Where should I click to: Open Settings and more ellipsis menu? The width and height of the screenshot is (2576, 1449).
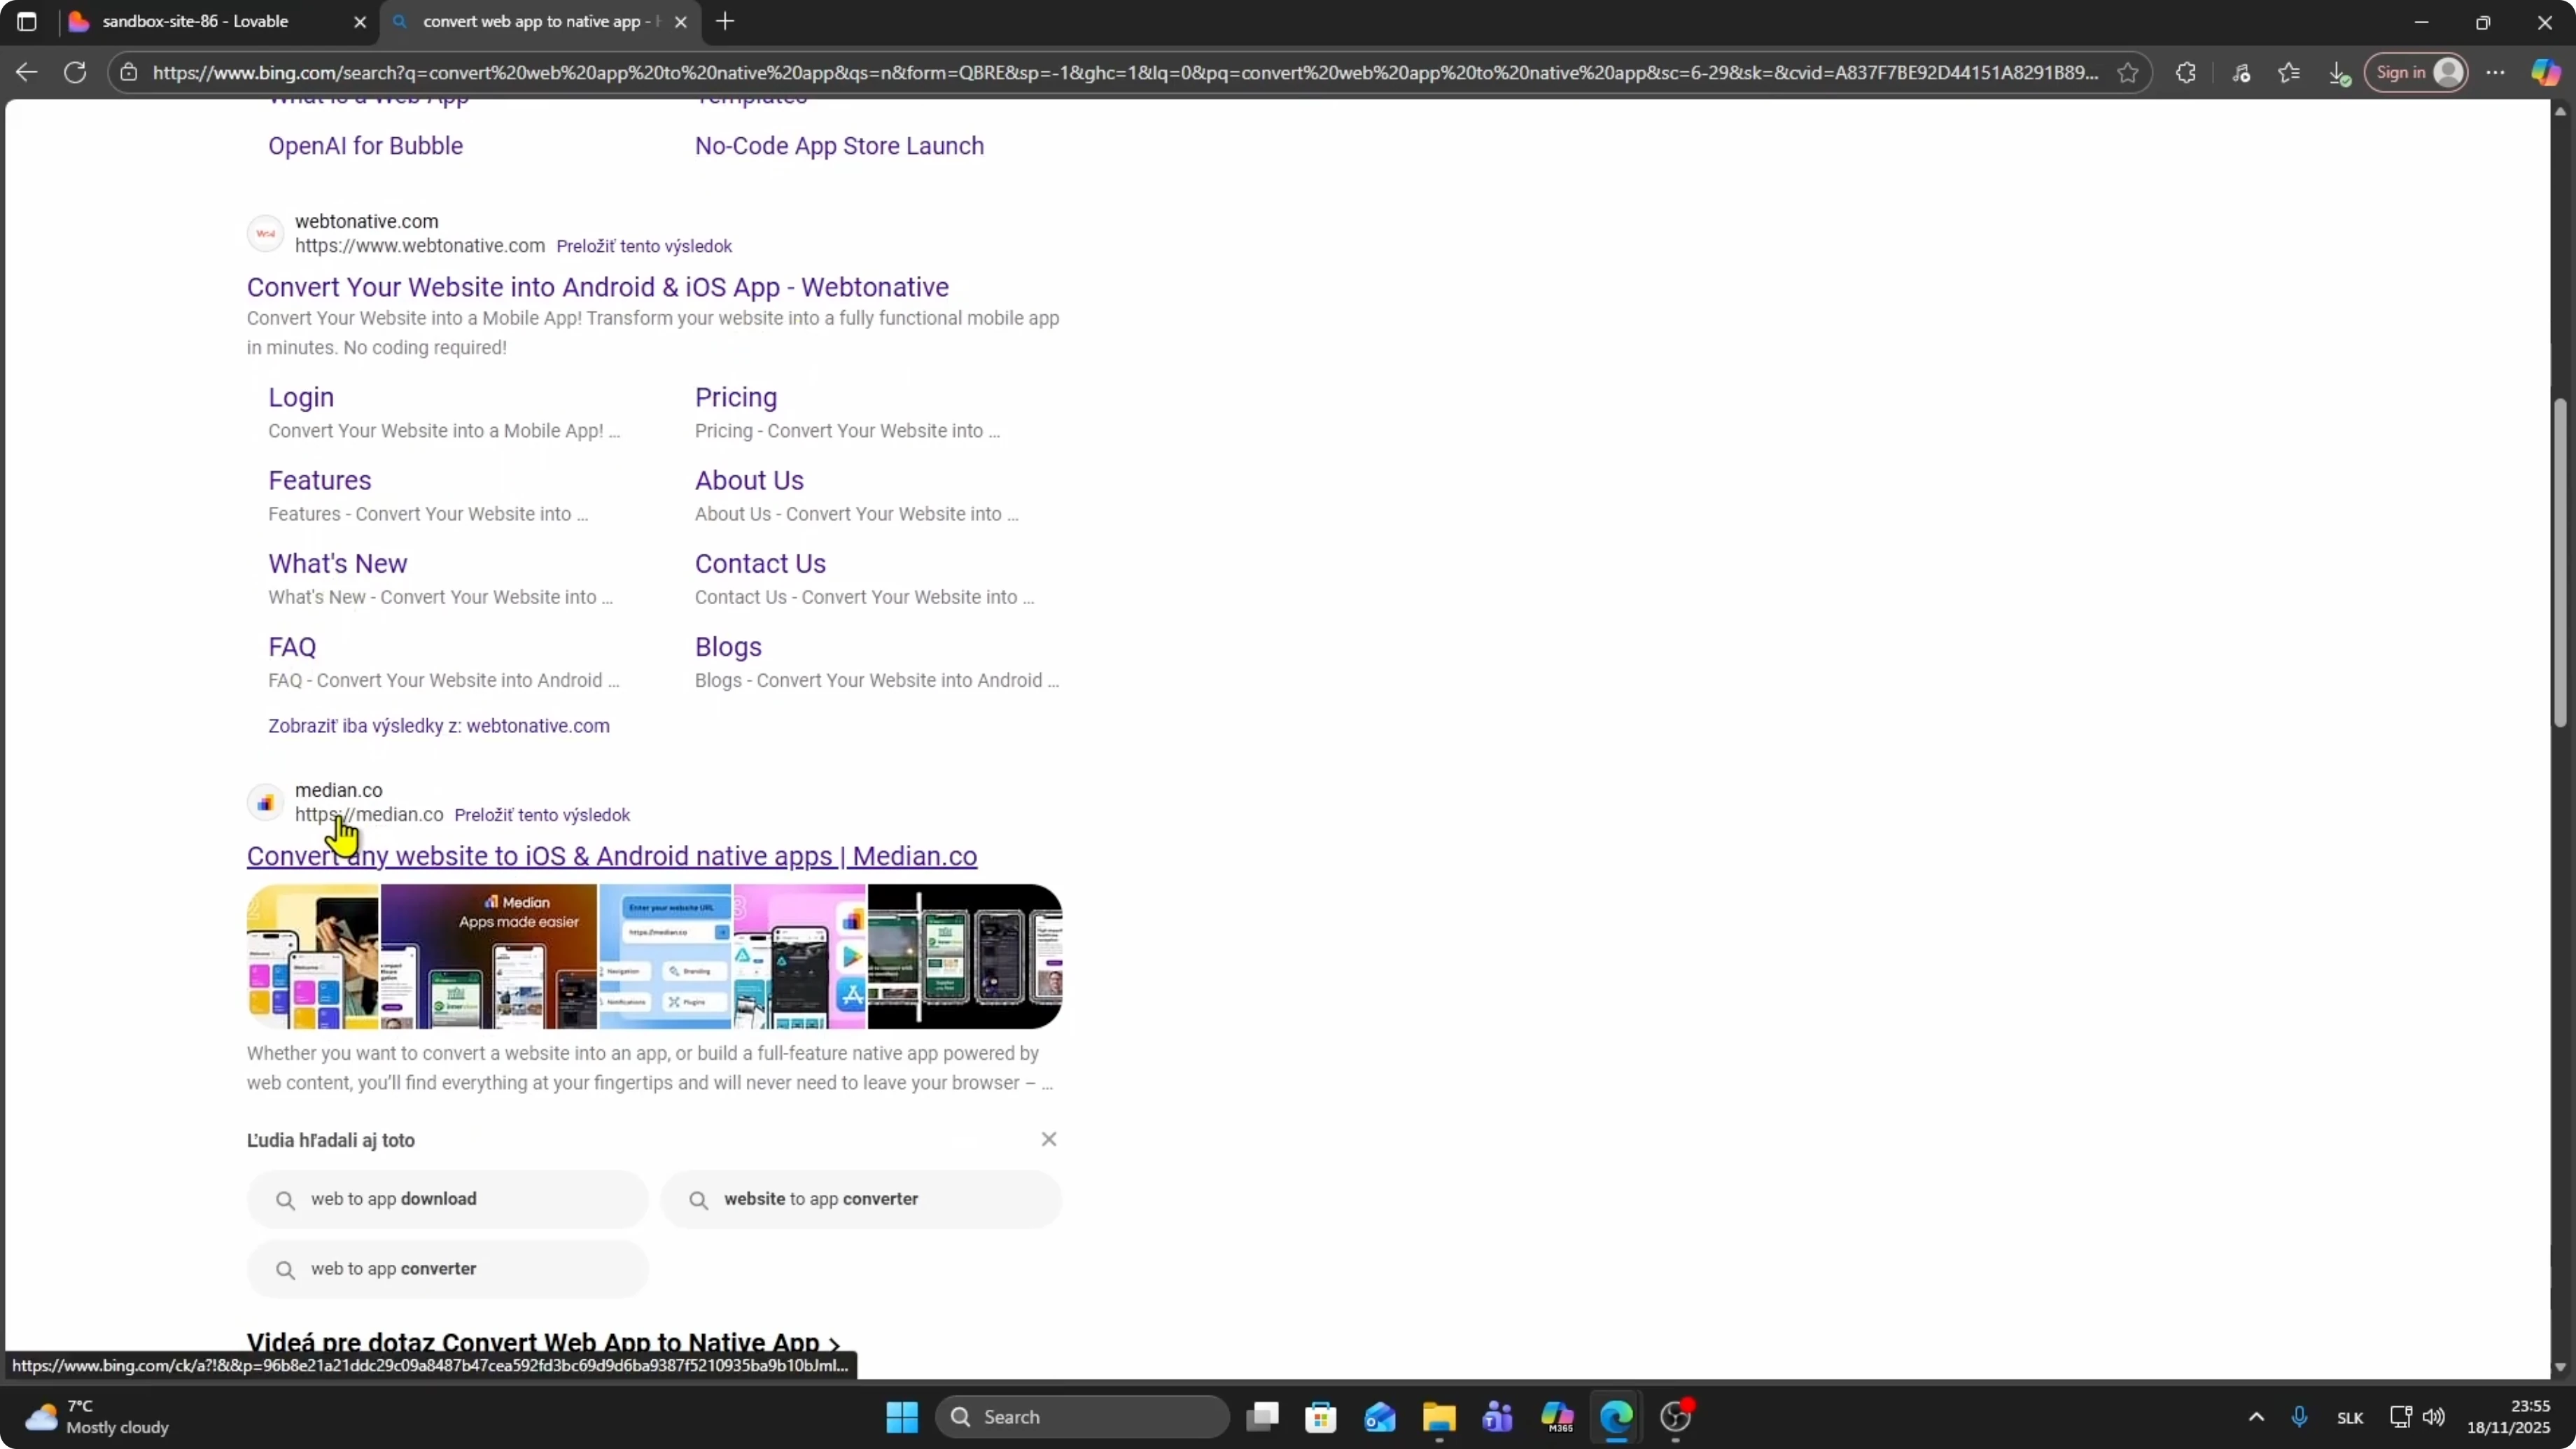[x=2496, y=72]
